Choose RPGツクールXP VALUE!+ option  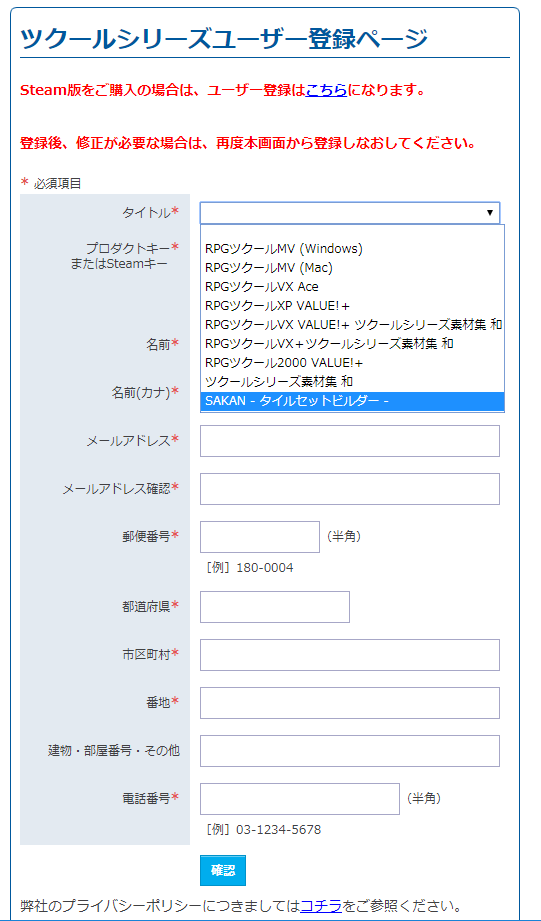pos(352,305)
